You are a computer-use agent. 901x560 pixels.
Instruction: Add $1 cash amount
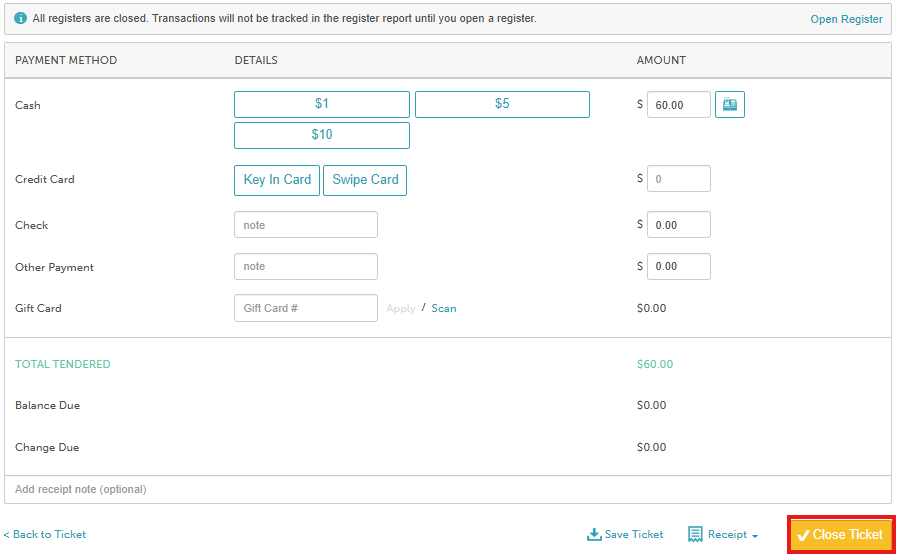pos(322,104)
